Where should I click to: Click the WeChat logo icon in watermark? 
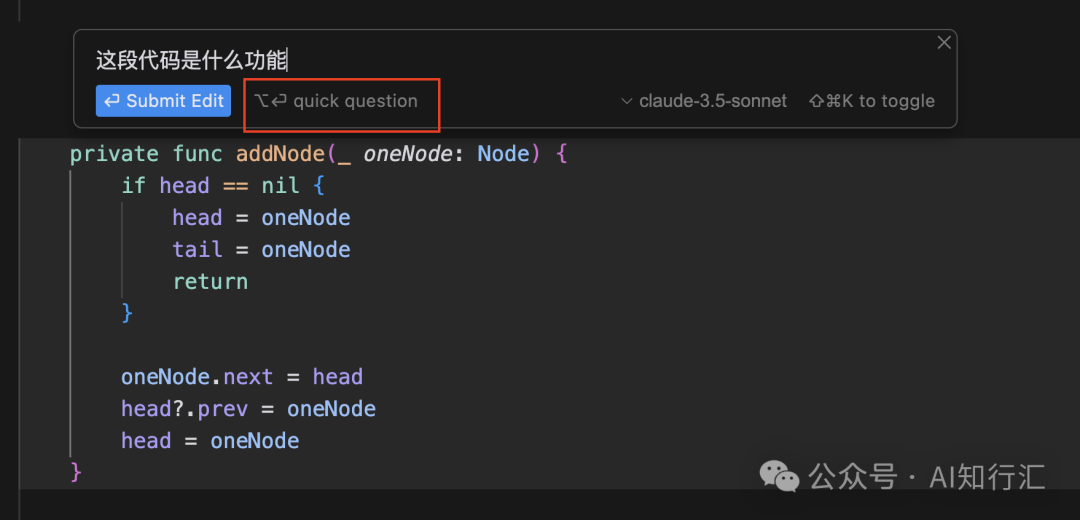pyautogui.click(x=779, y=476)
